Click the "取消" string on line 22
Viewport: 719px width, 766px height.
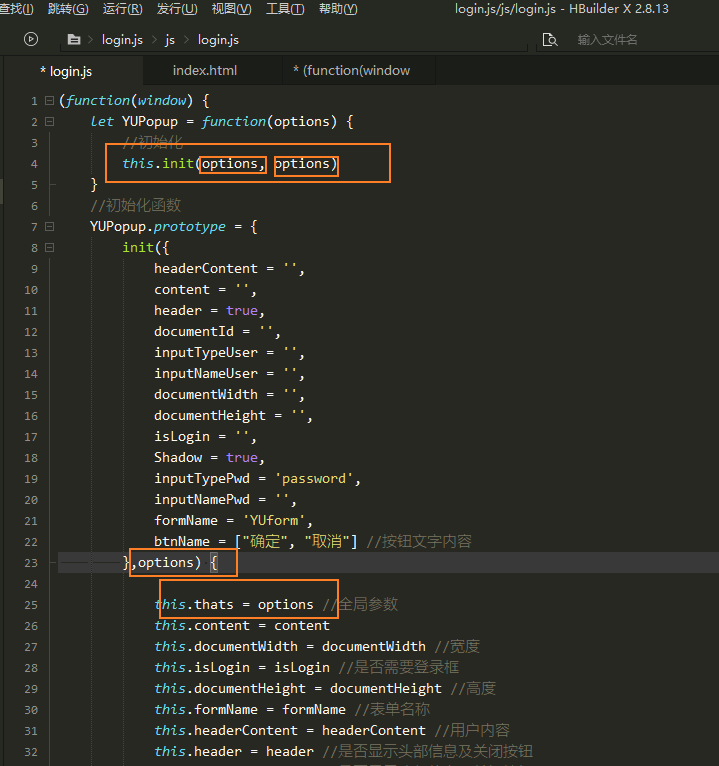[326, 542]
